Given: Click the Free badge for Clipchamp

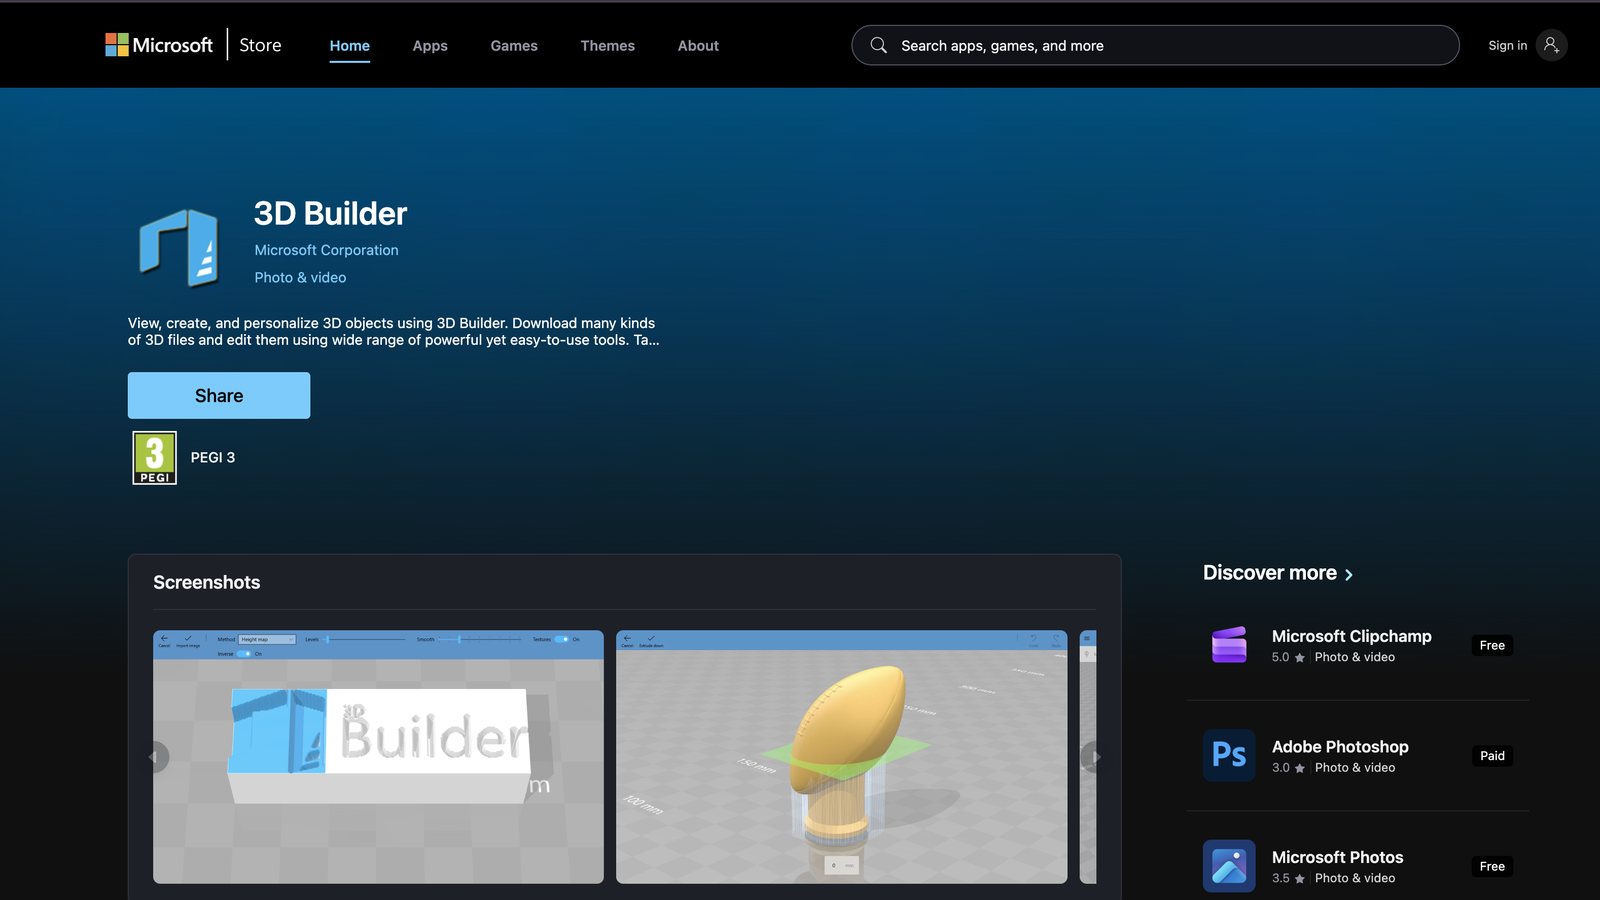Looking at the screenshot, I should pyautogui.click(x=1492, y=646).
